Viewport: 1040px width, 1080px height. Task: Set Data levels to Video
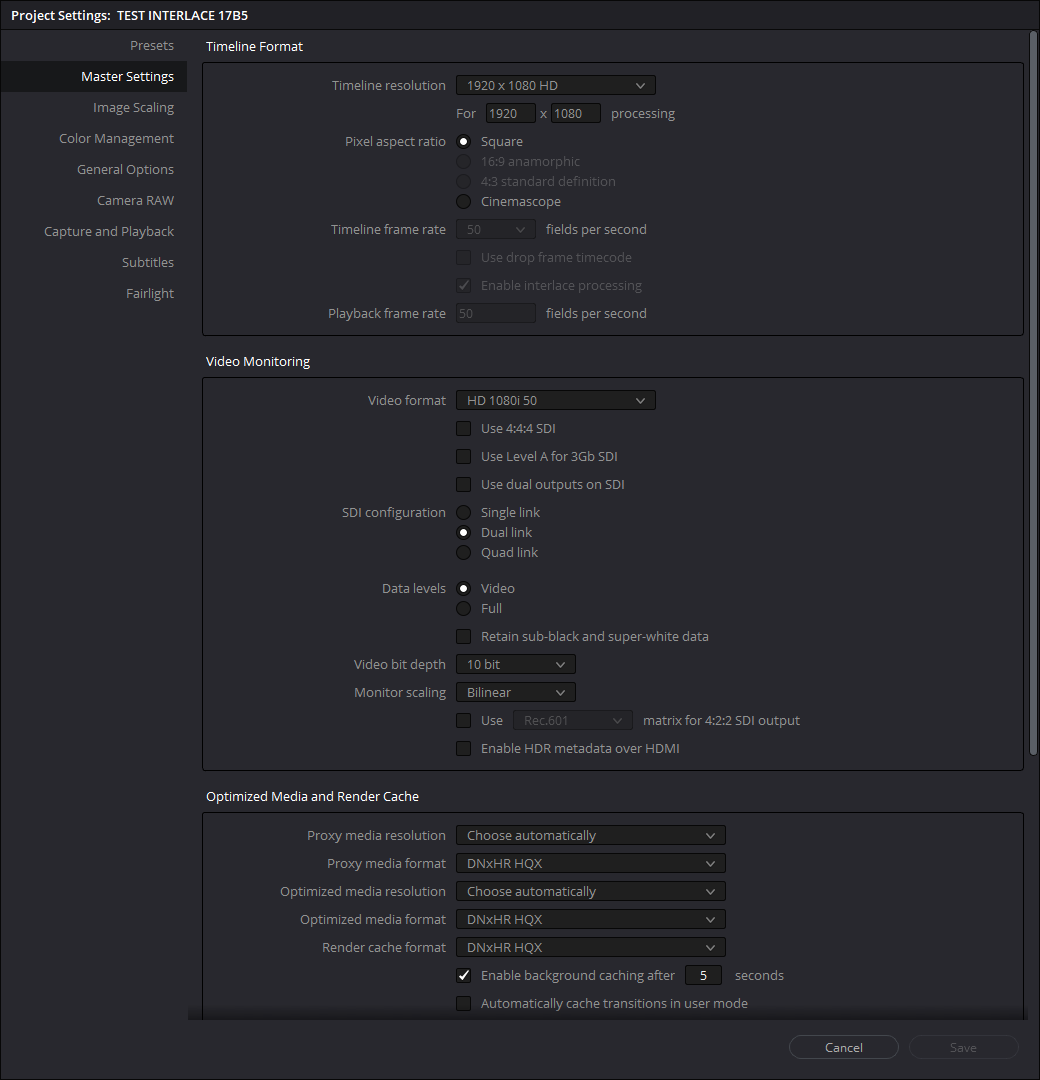[x=464, y=588]
